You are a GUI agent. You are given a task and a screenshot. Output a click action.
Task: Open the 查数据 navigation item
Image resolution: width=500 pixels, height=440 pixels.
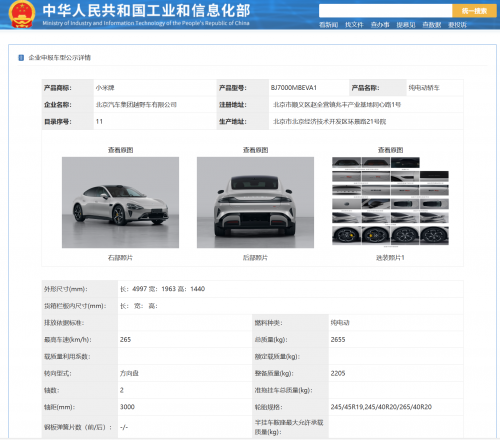432,25
